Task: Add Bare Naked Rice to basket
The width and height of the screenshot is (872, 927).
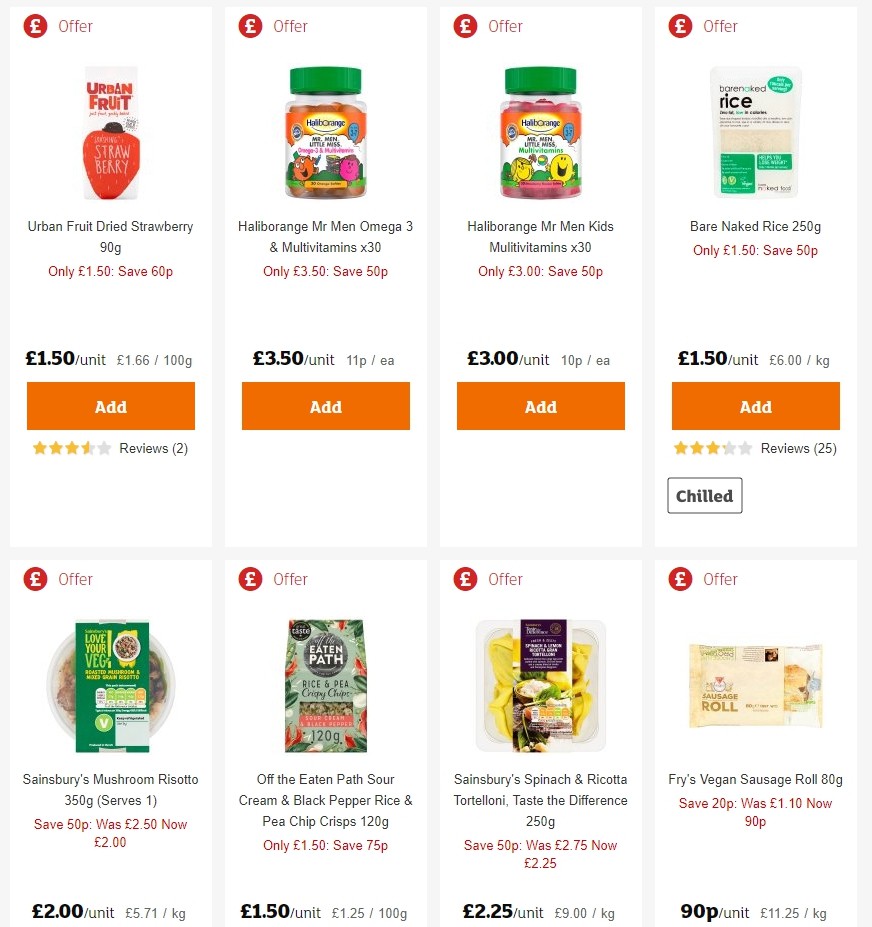Action: coord(755,406)
